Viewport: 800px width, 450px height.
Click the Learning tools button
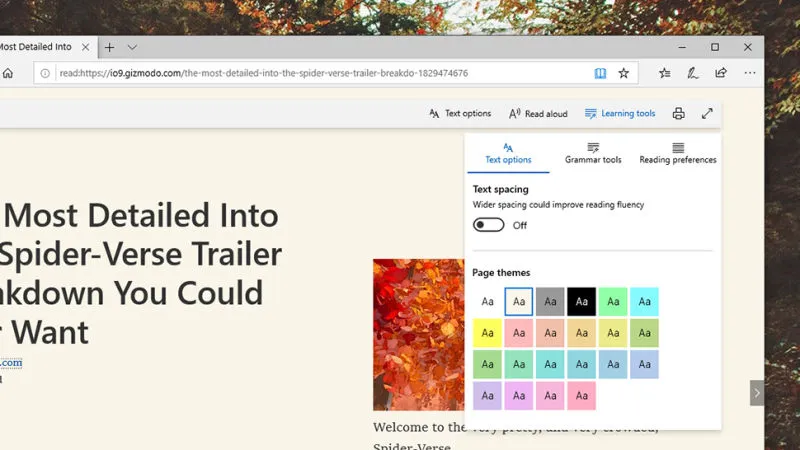(x=620, y=114)
